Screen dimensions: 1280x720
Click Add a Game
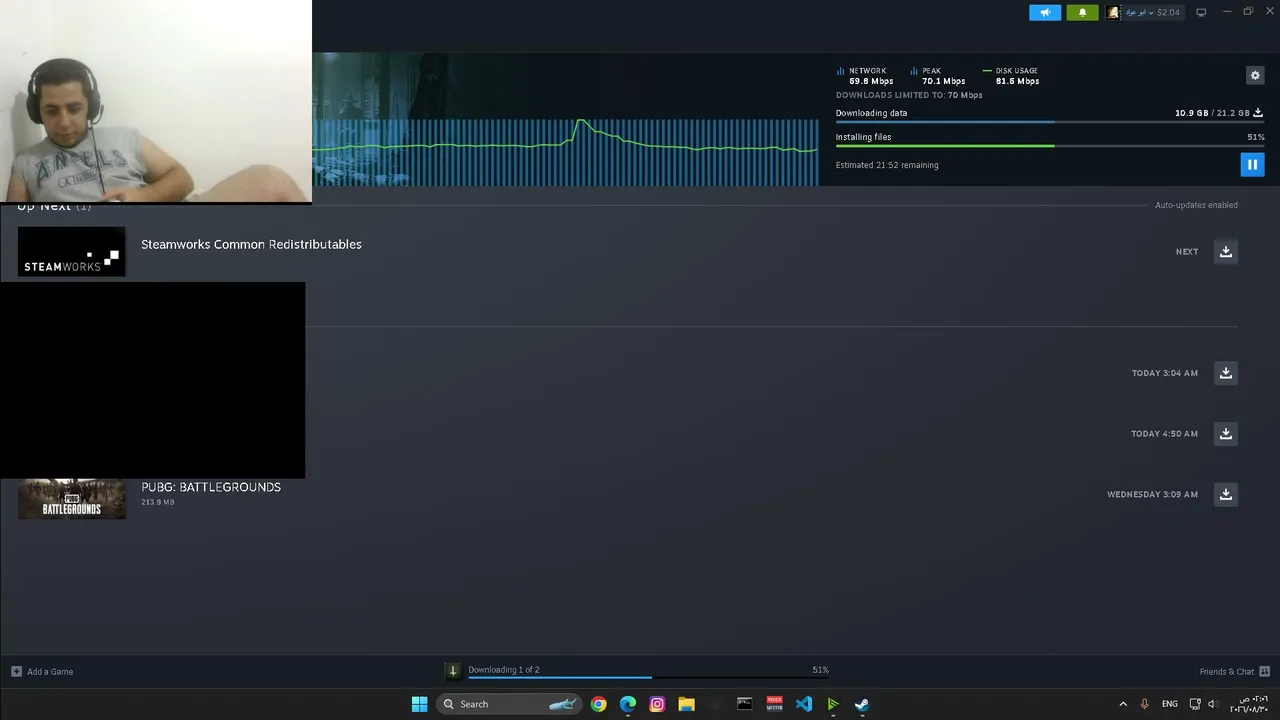(x=42, y=672)
